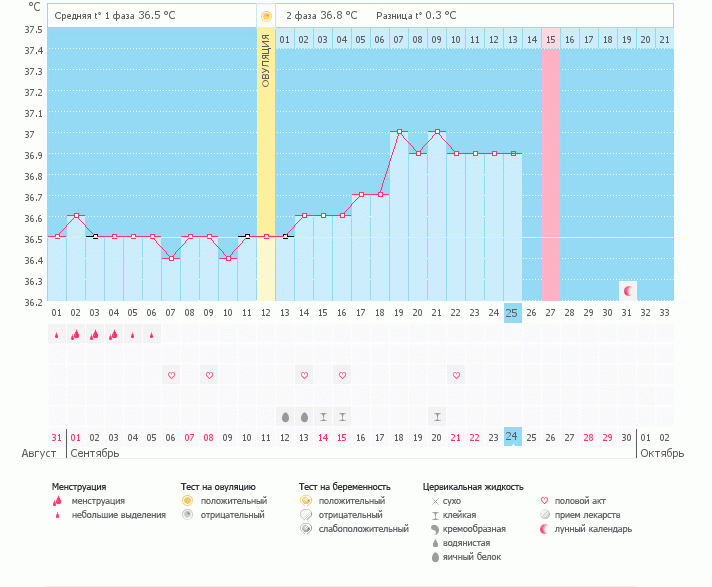Click the heart icon on cycle day 16

(342, 375)
